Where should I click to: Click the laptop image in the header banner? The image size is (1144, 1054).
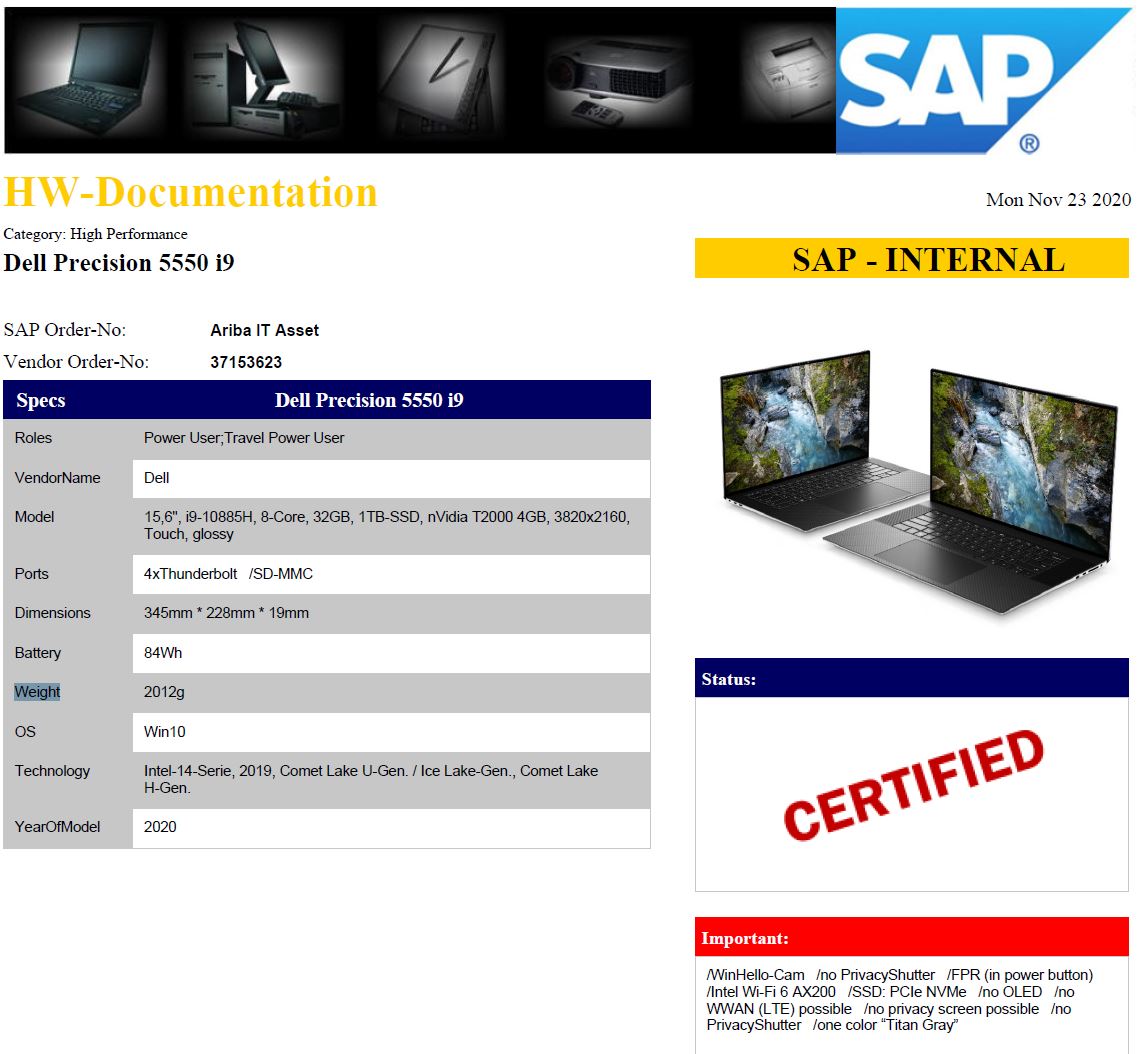click(90, 78)
